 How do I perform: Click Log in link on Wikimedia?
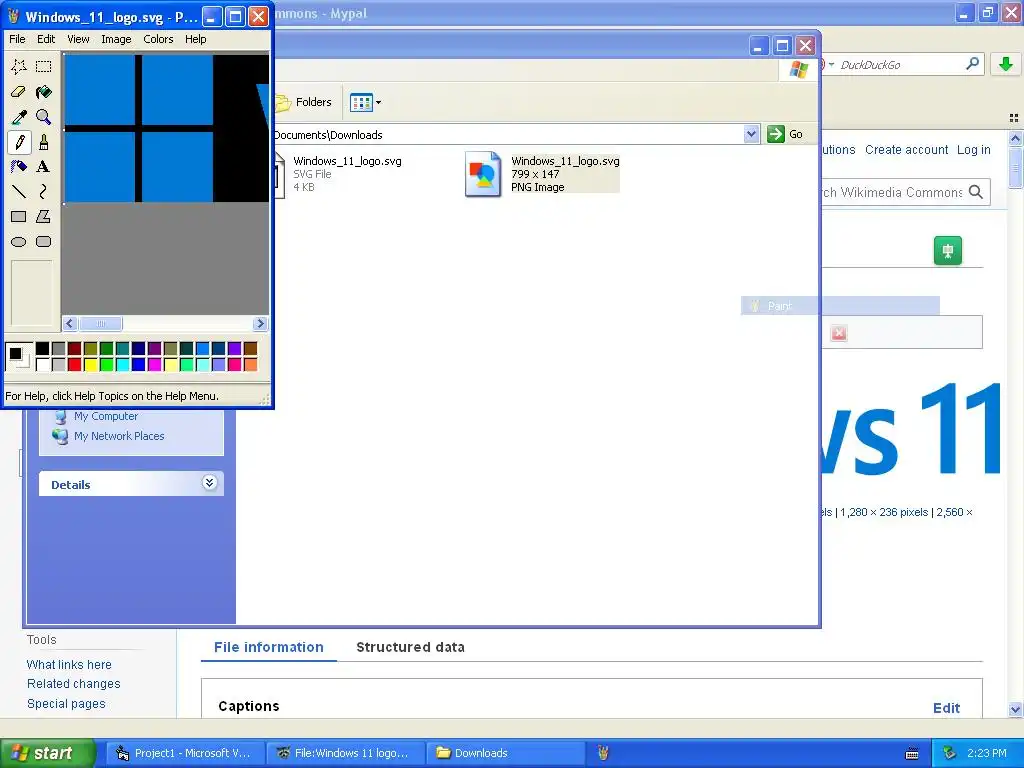point(974,150)
